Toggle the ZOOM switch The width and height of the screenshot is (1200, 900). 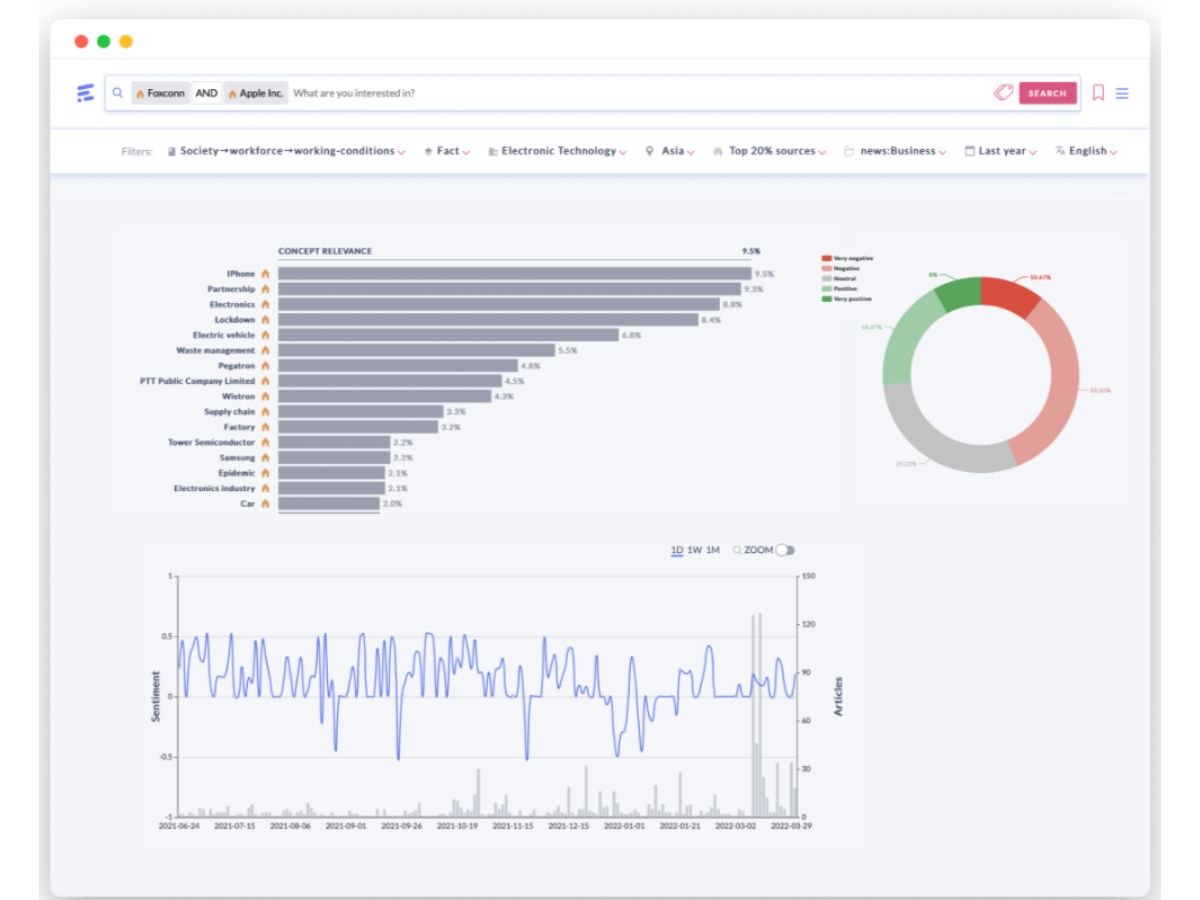click(785, 550)
